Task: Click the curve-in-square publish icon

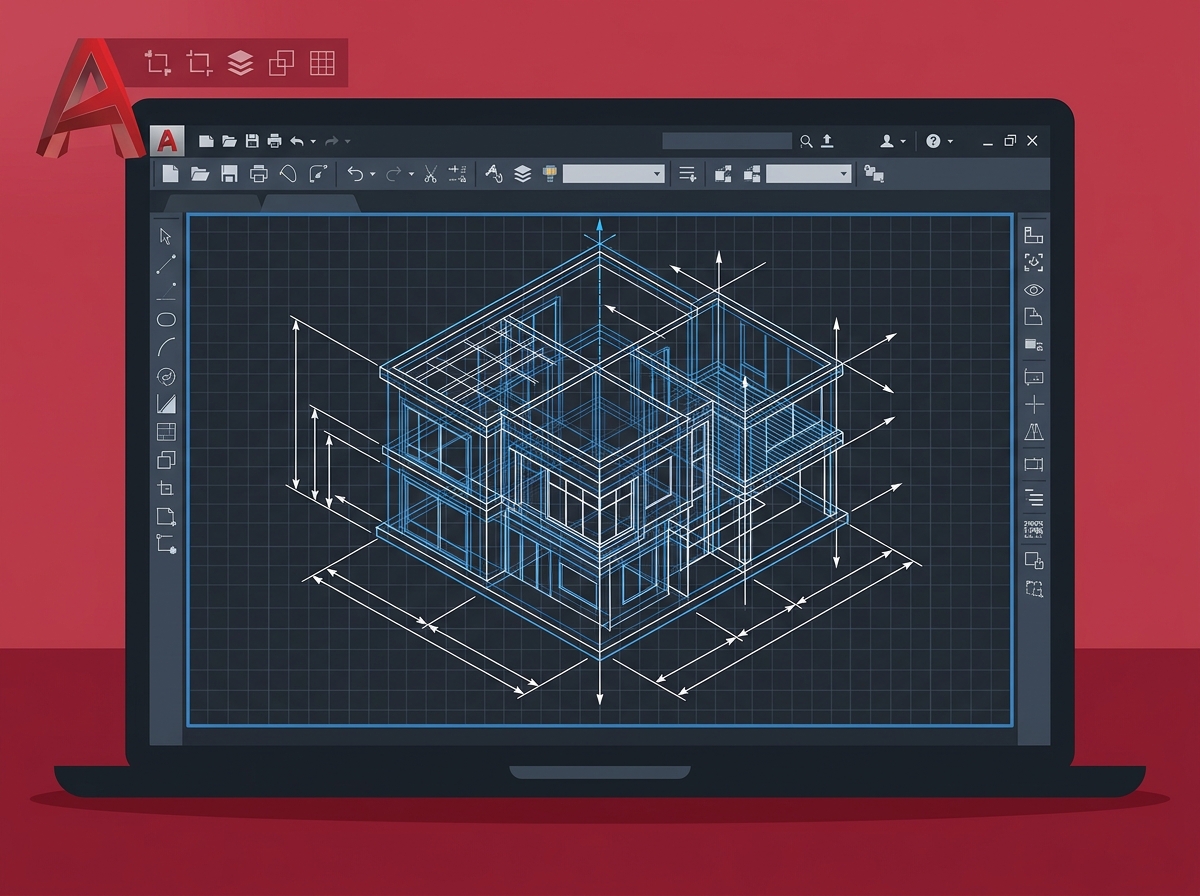Action: pyautogui.click(x=319, y=174)
